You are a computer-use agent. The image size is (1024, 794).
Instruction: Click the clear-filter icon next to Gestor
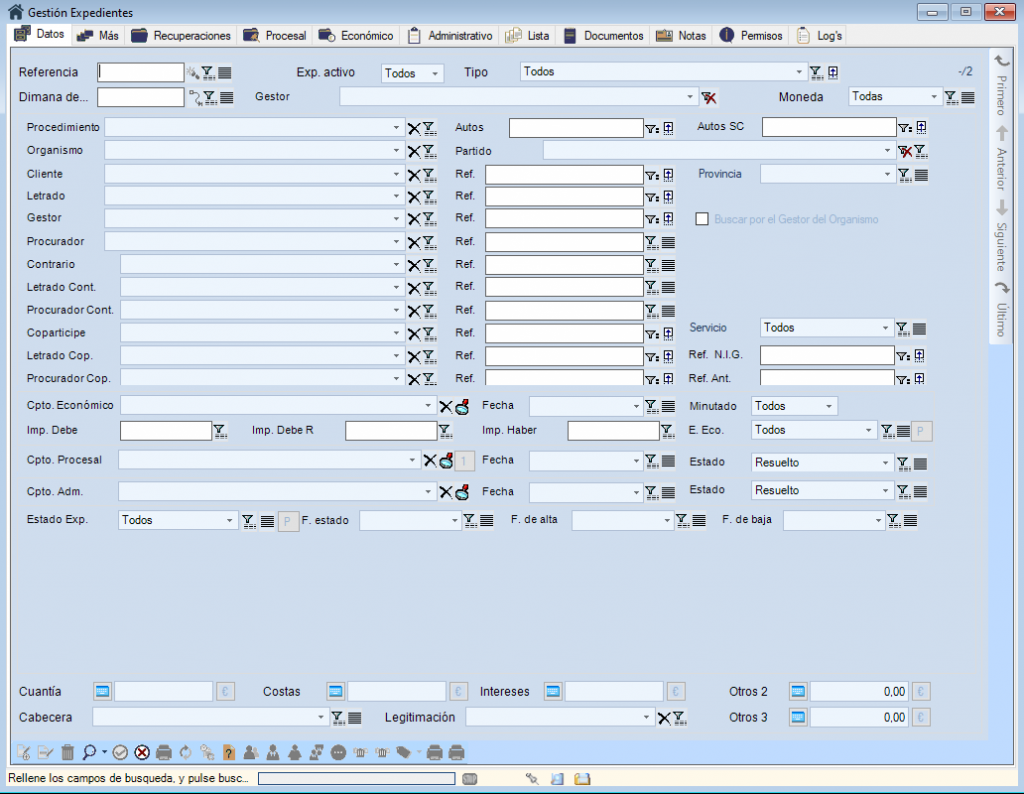pos(709,97)
